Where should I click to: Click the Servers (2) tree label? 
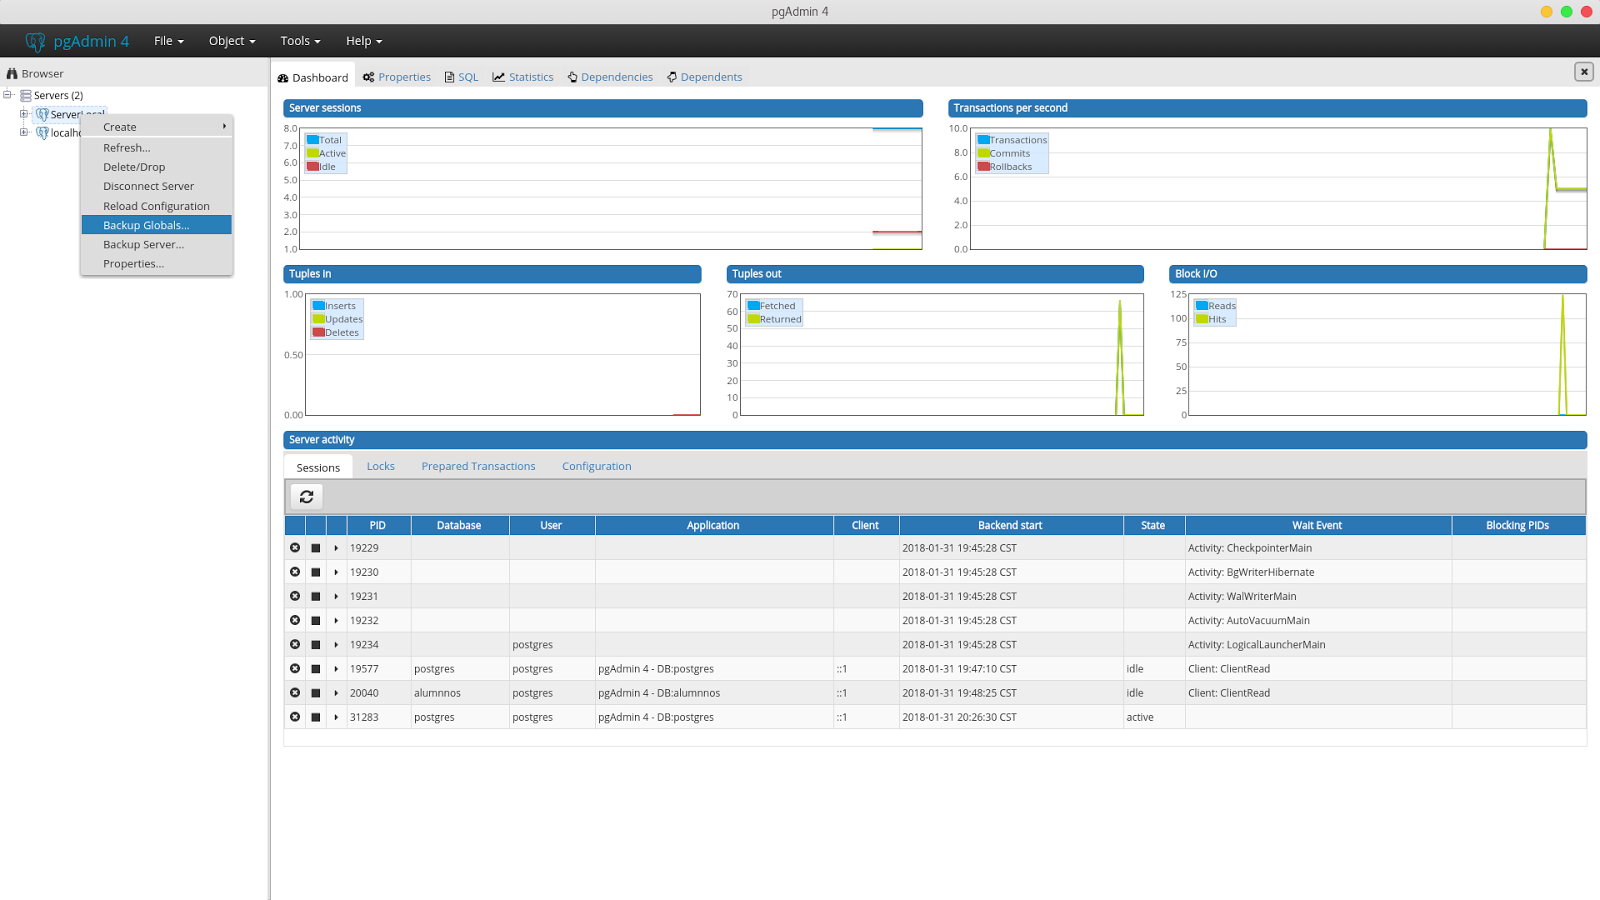[x=58, y=96]
